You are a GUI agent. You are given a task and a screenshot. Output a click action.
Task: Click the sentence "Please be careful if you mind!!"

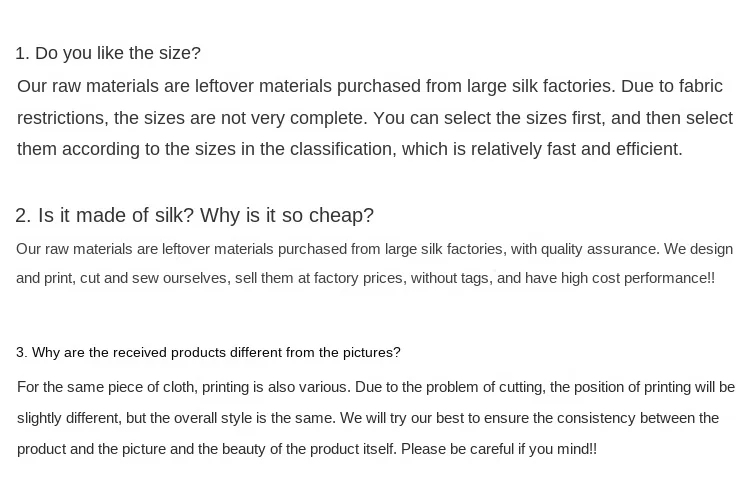pyautogui.click(x=499, y=449)
